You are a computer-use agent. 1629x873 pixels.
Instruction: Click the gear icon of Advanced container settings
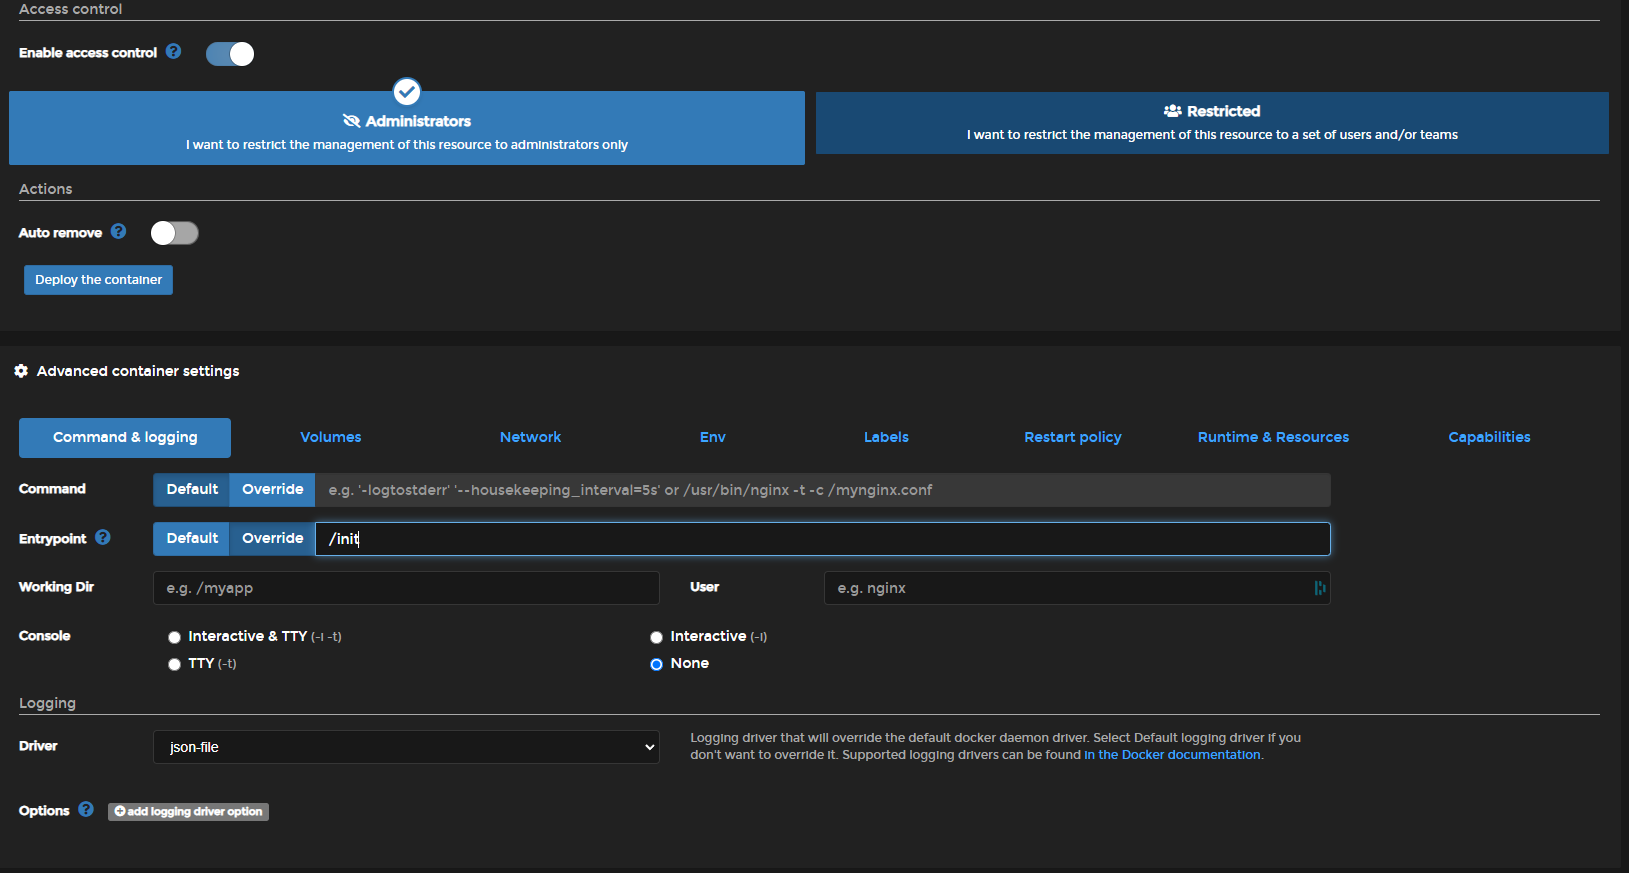pos(21,371)
